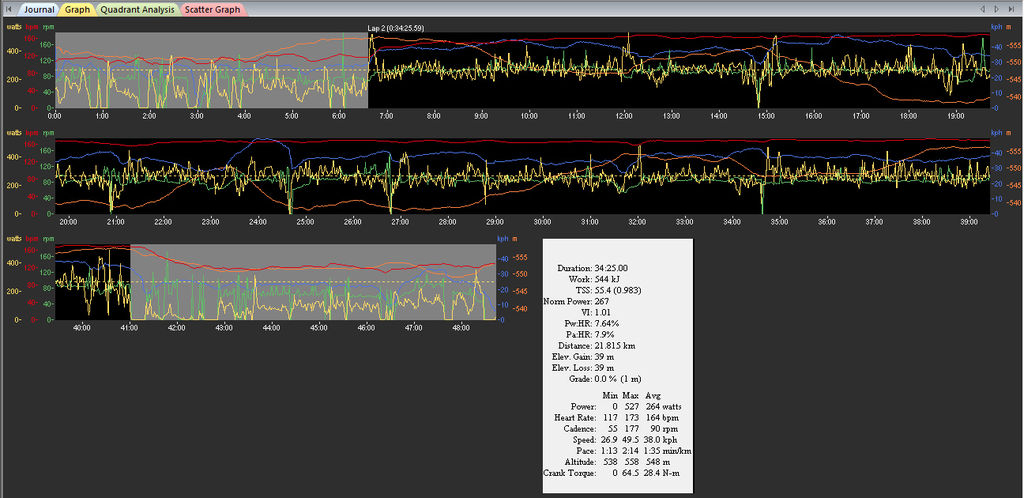
Task: Click the rpm axis label on top chart
Action: click(47, 28)
